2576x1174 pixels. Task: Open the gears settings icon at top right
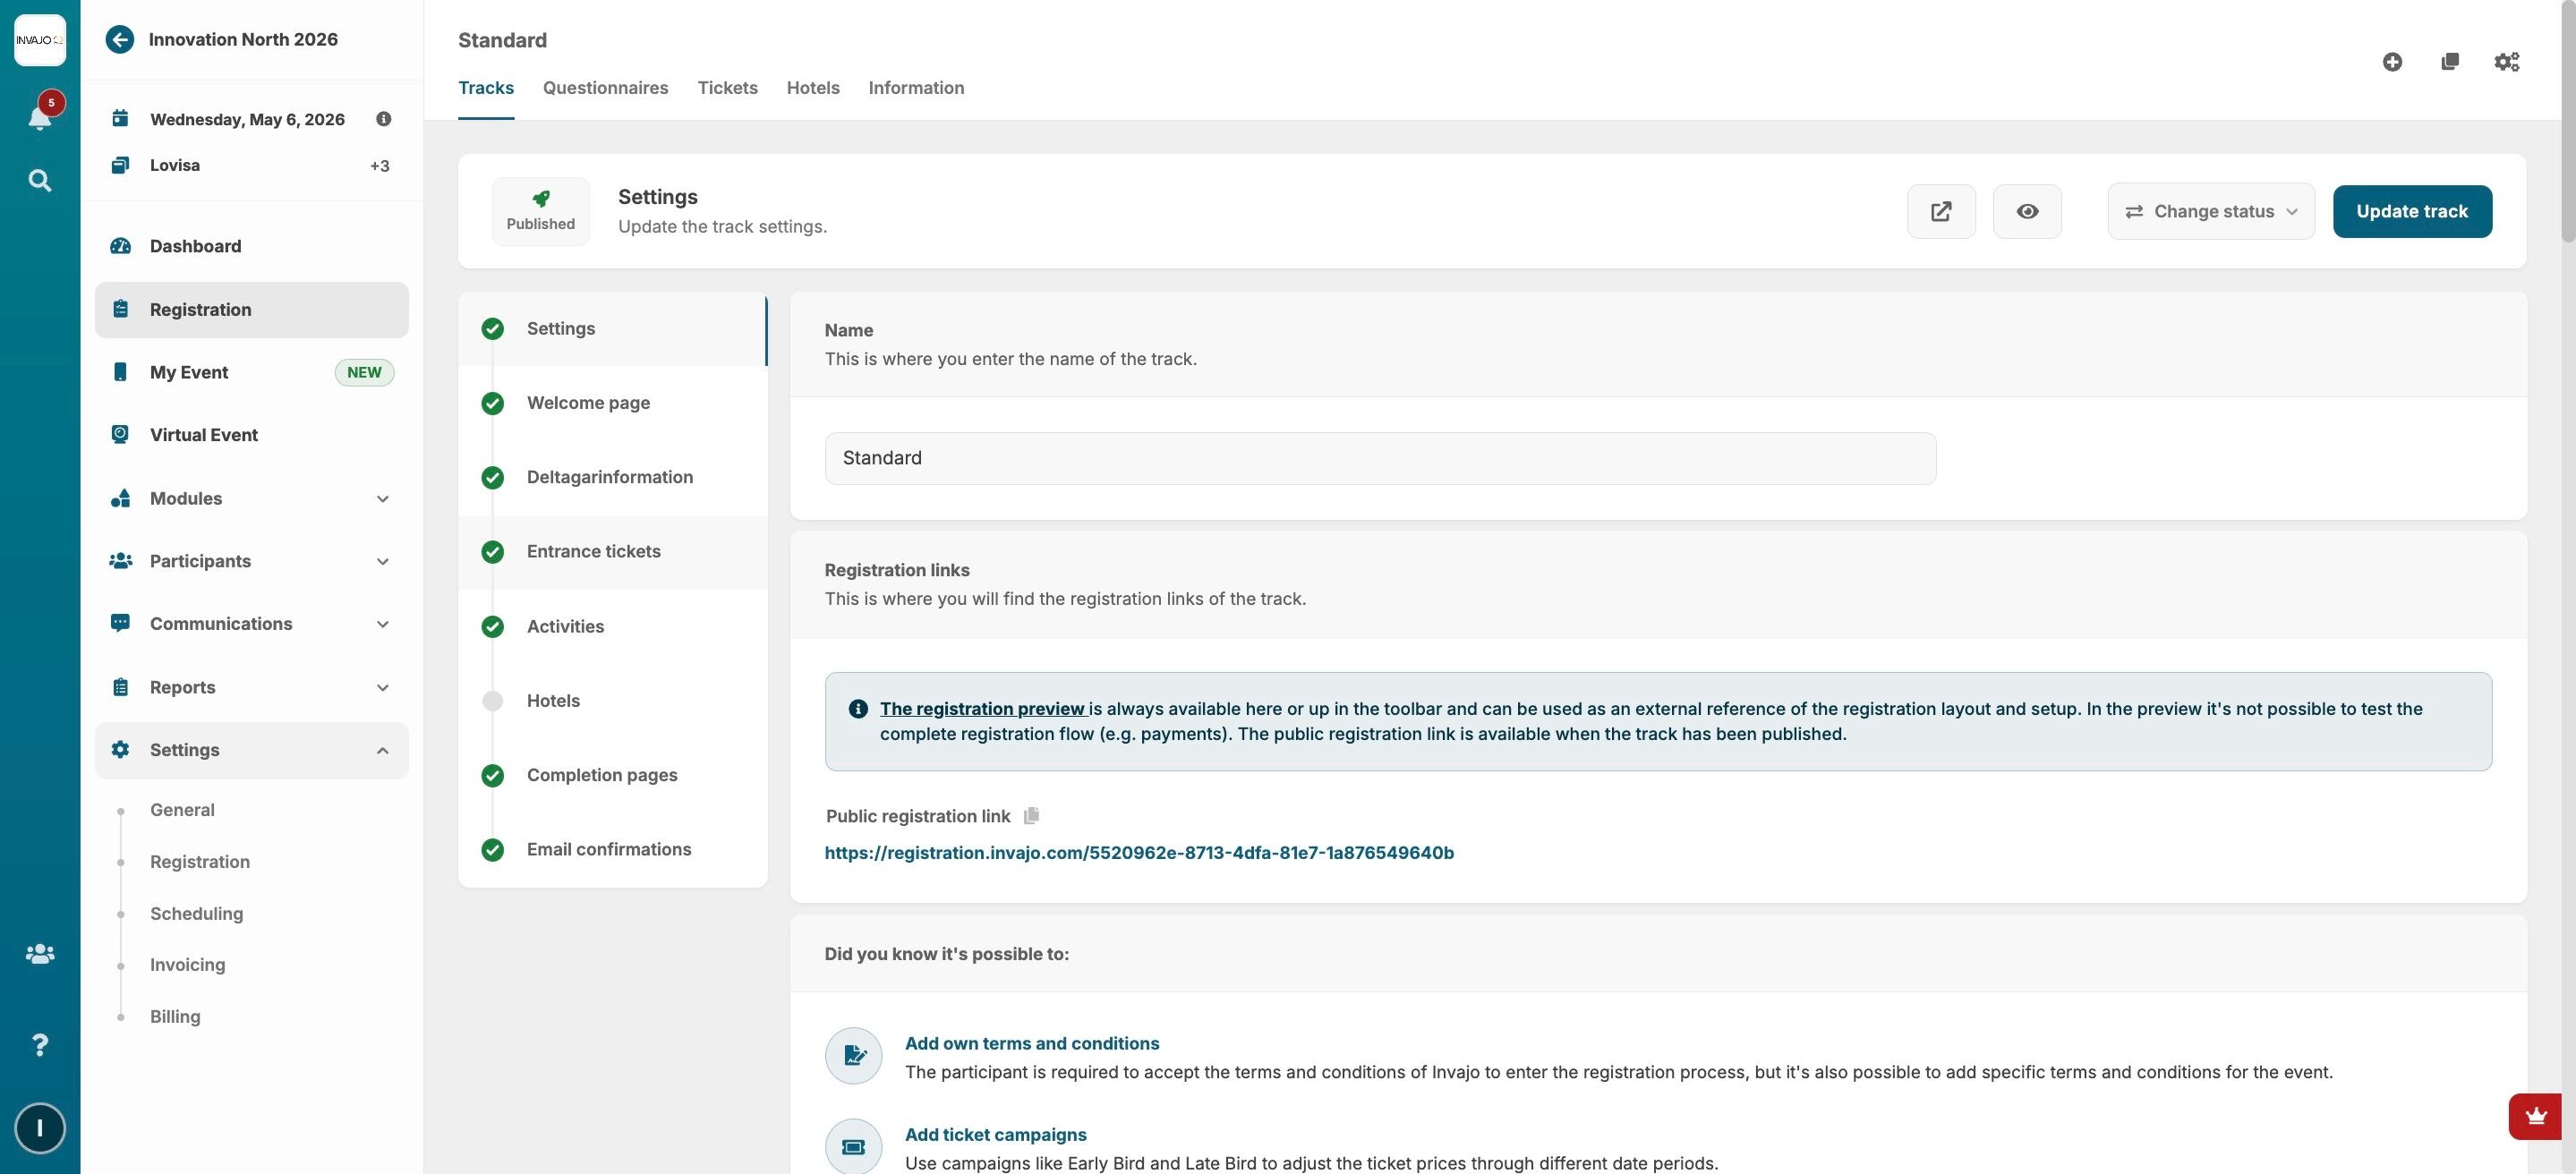coord(2506,62)
